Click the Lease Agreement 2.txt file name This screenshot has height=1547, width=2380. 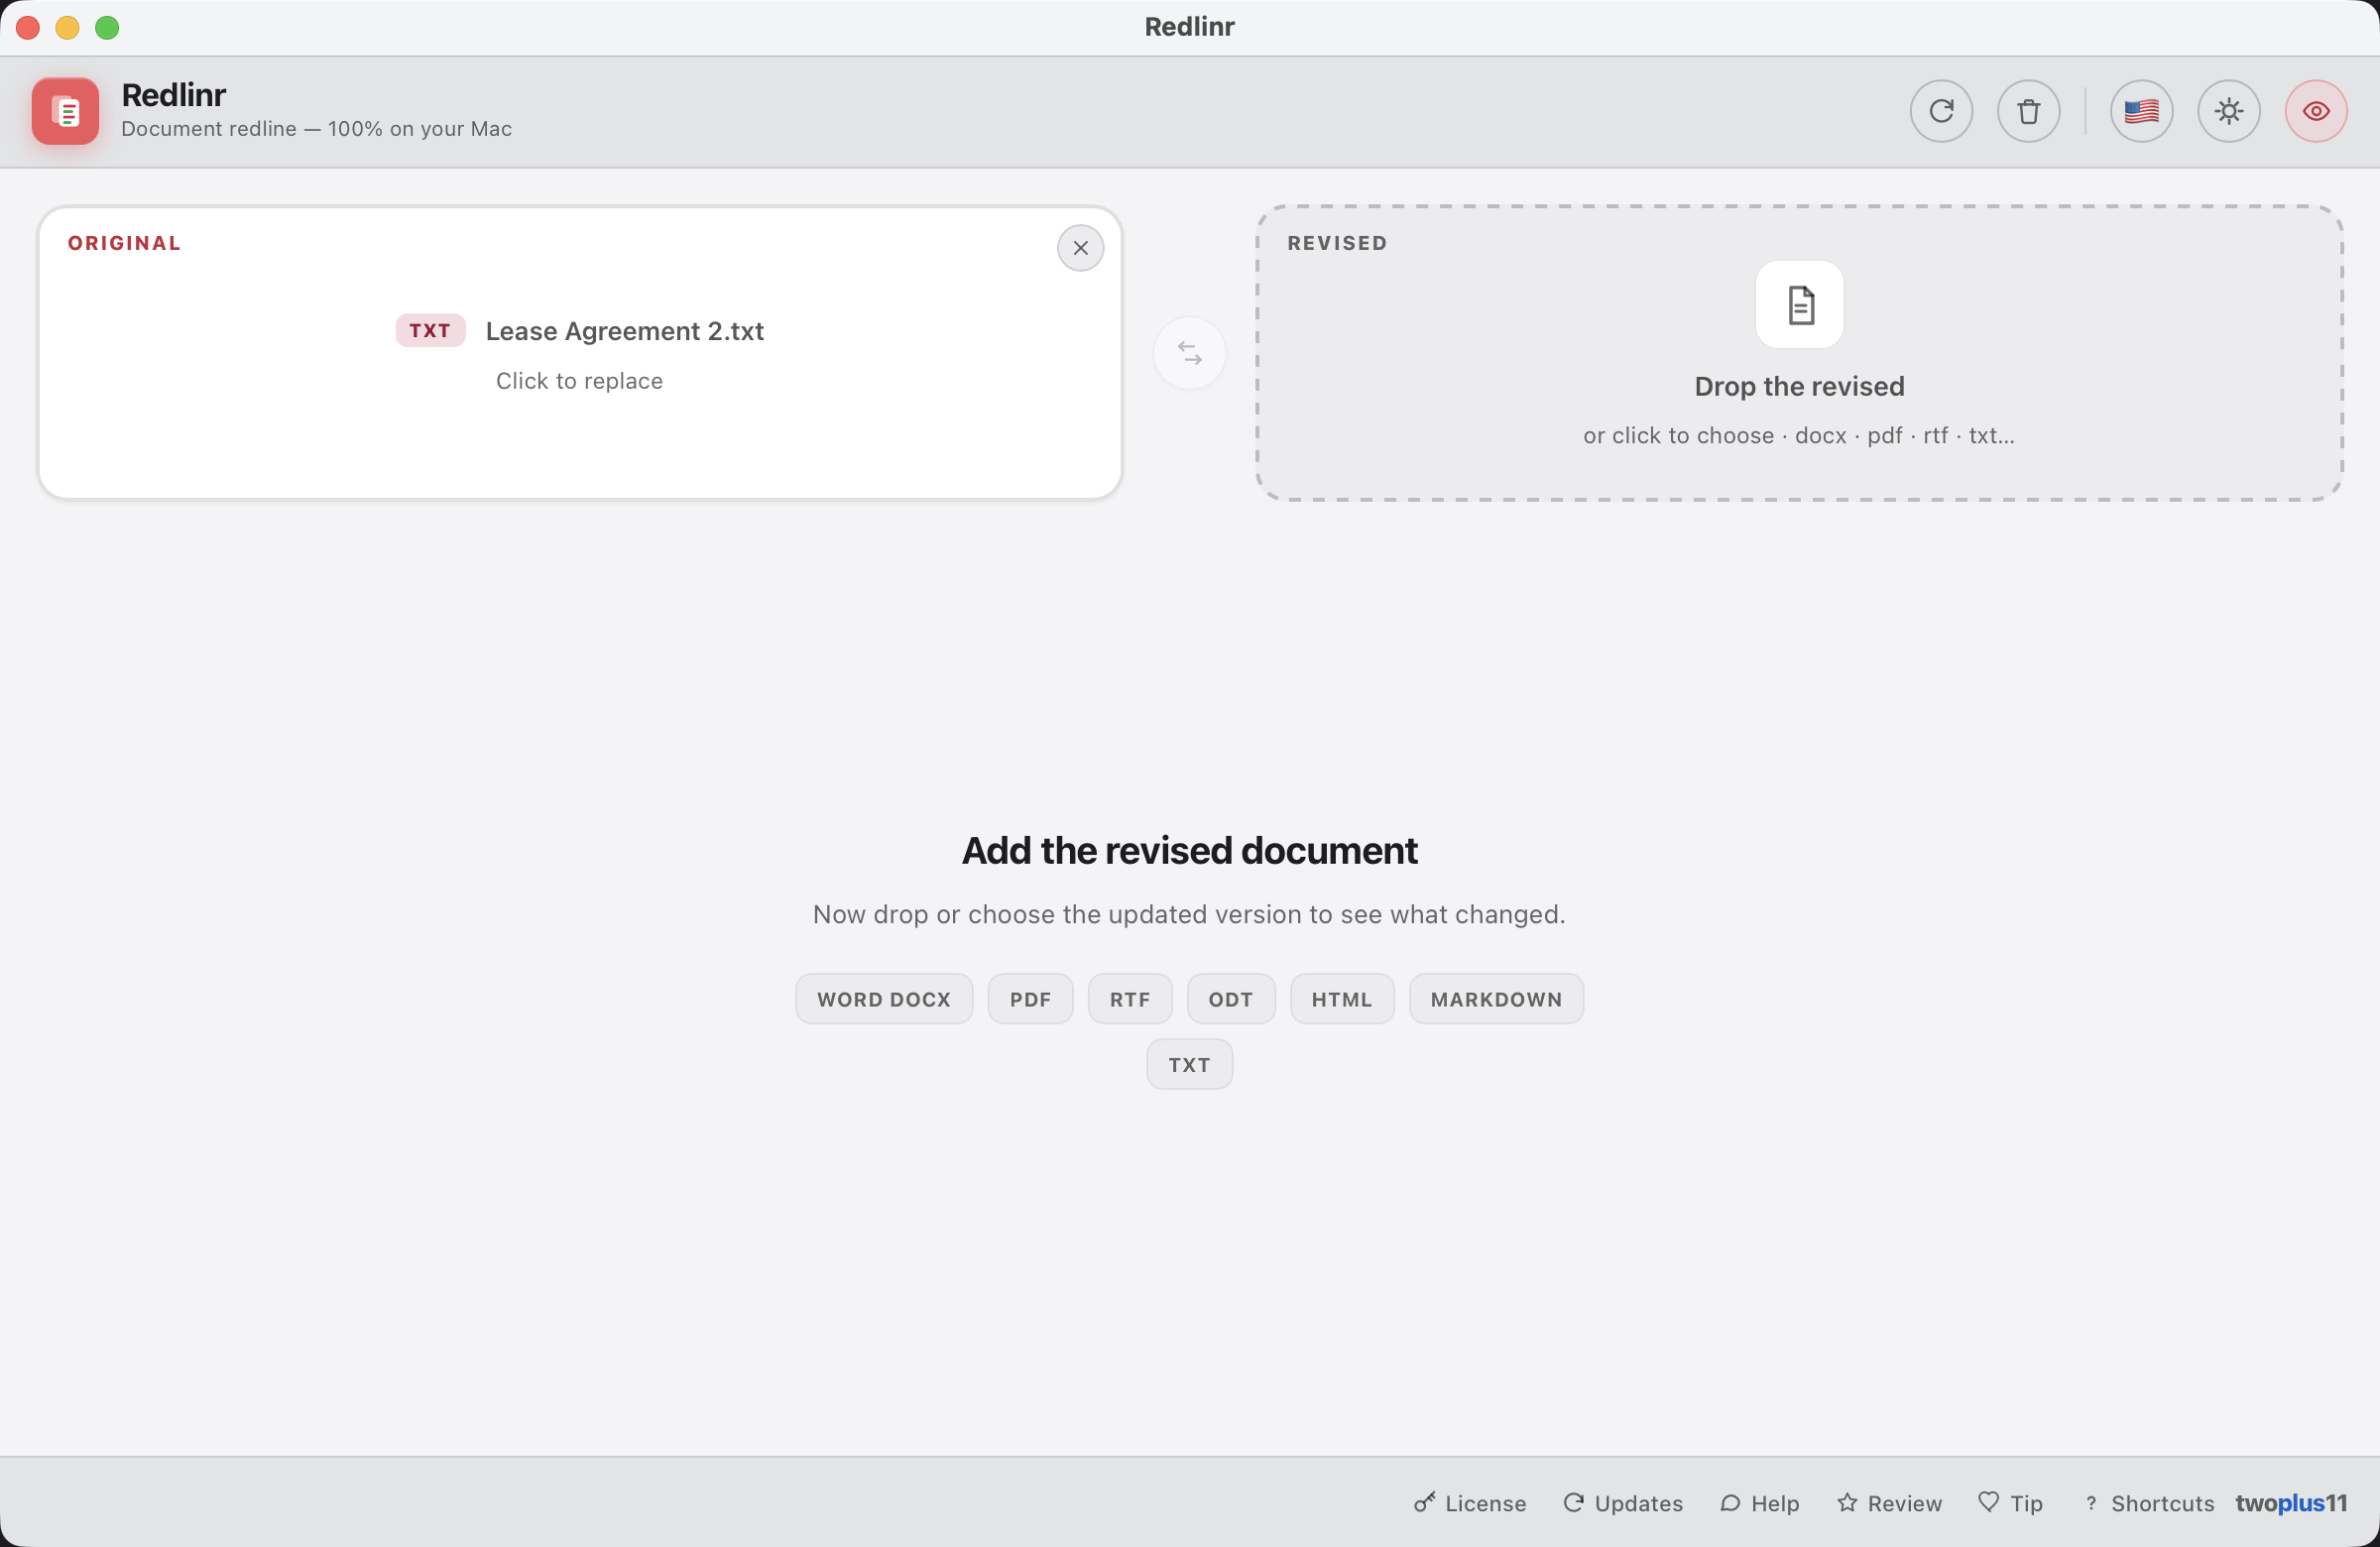[x=625, y=331]
